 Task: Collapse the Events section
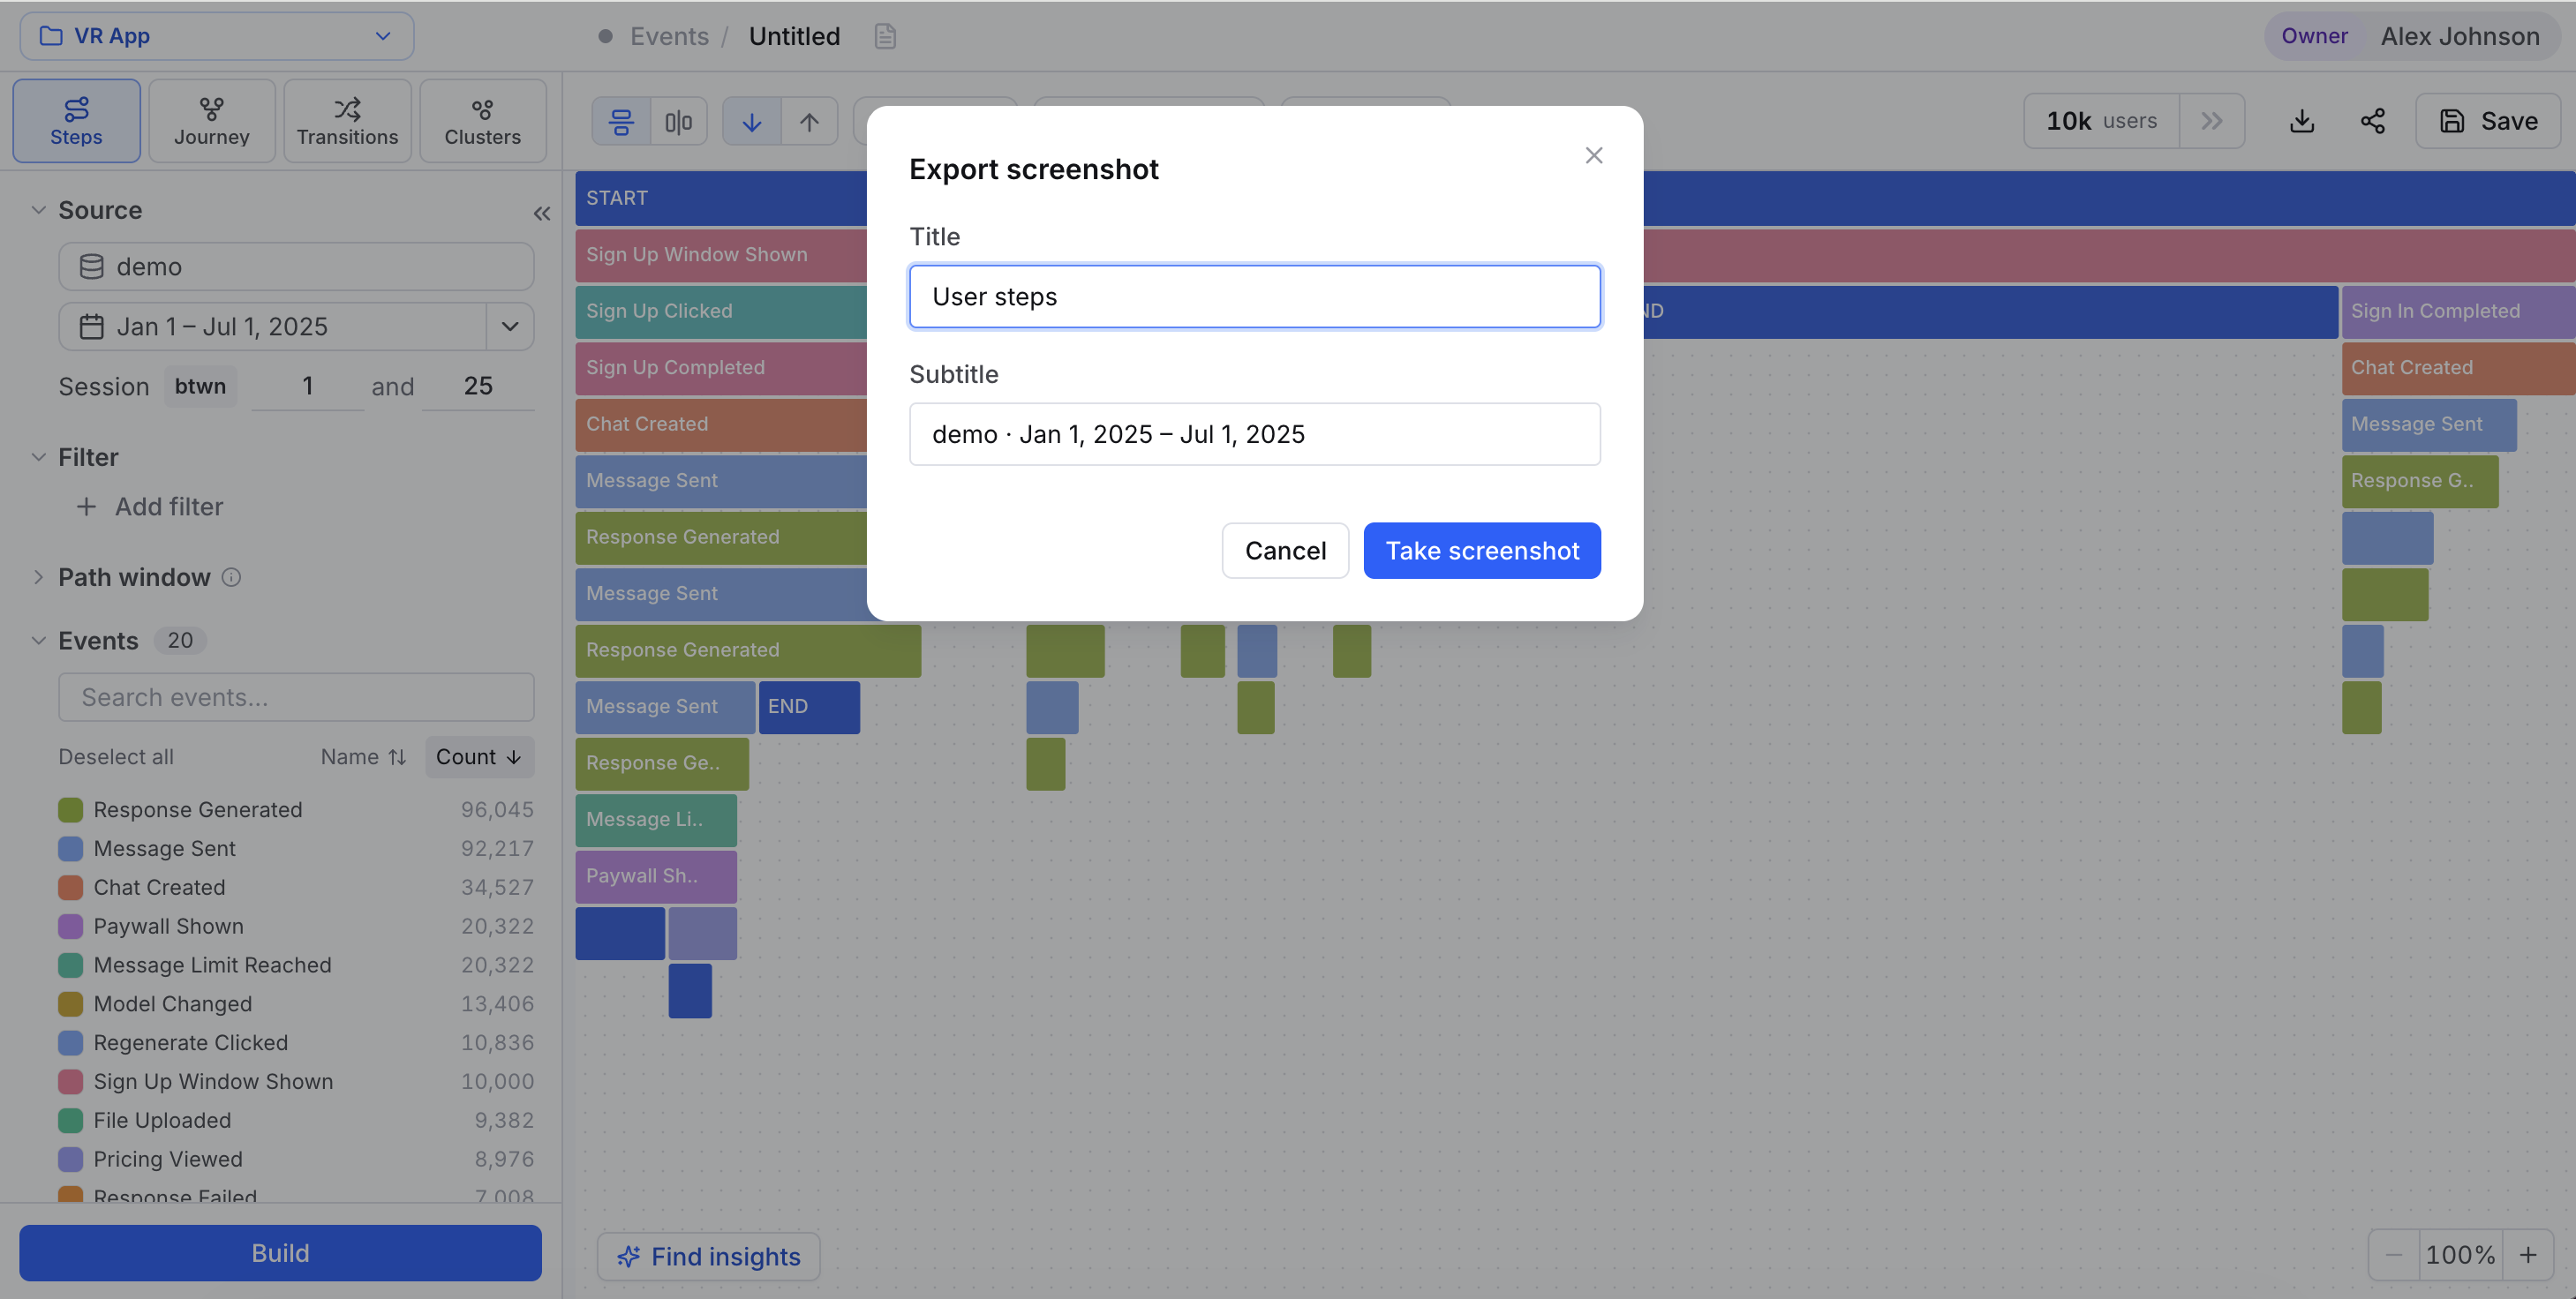point(38,641)
